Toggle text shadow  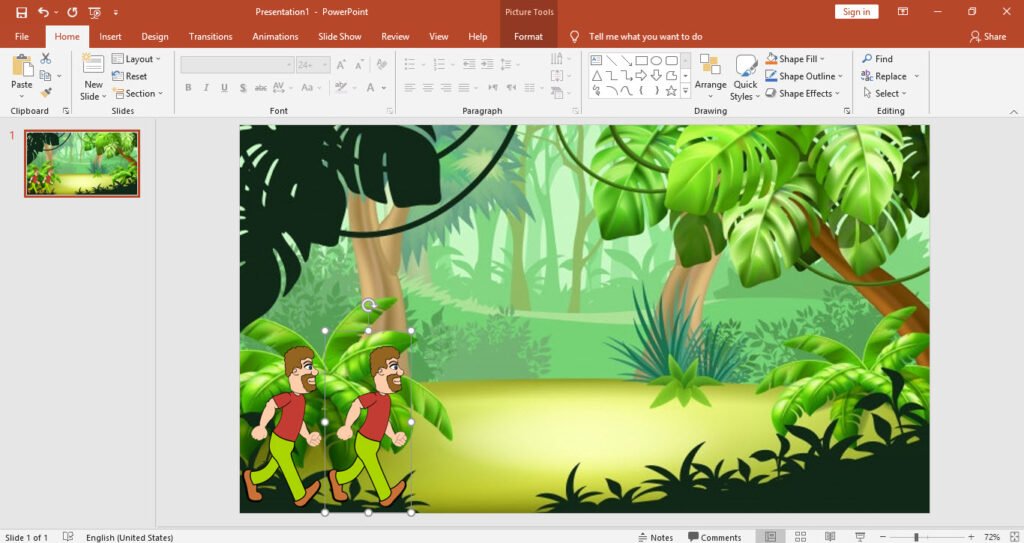[x=242, y=88]
